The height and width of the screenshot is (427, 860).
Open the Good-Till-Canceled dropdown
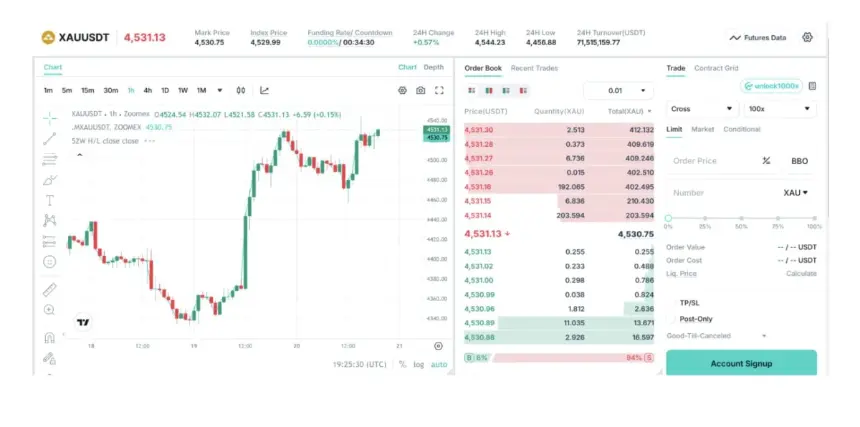tap(716, 335)
